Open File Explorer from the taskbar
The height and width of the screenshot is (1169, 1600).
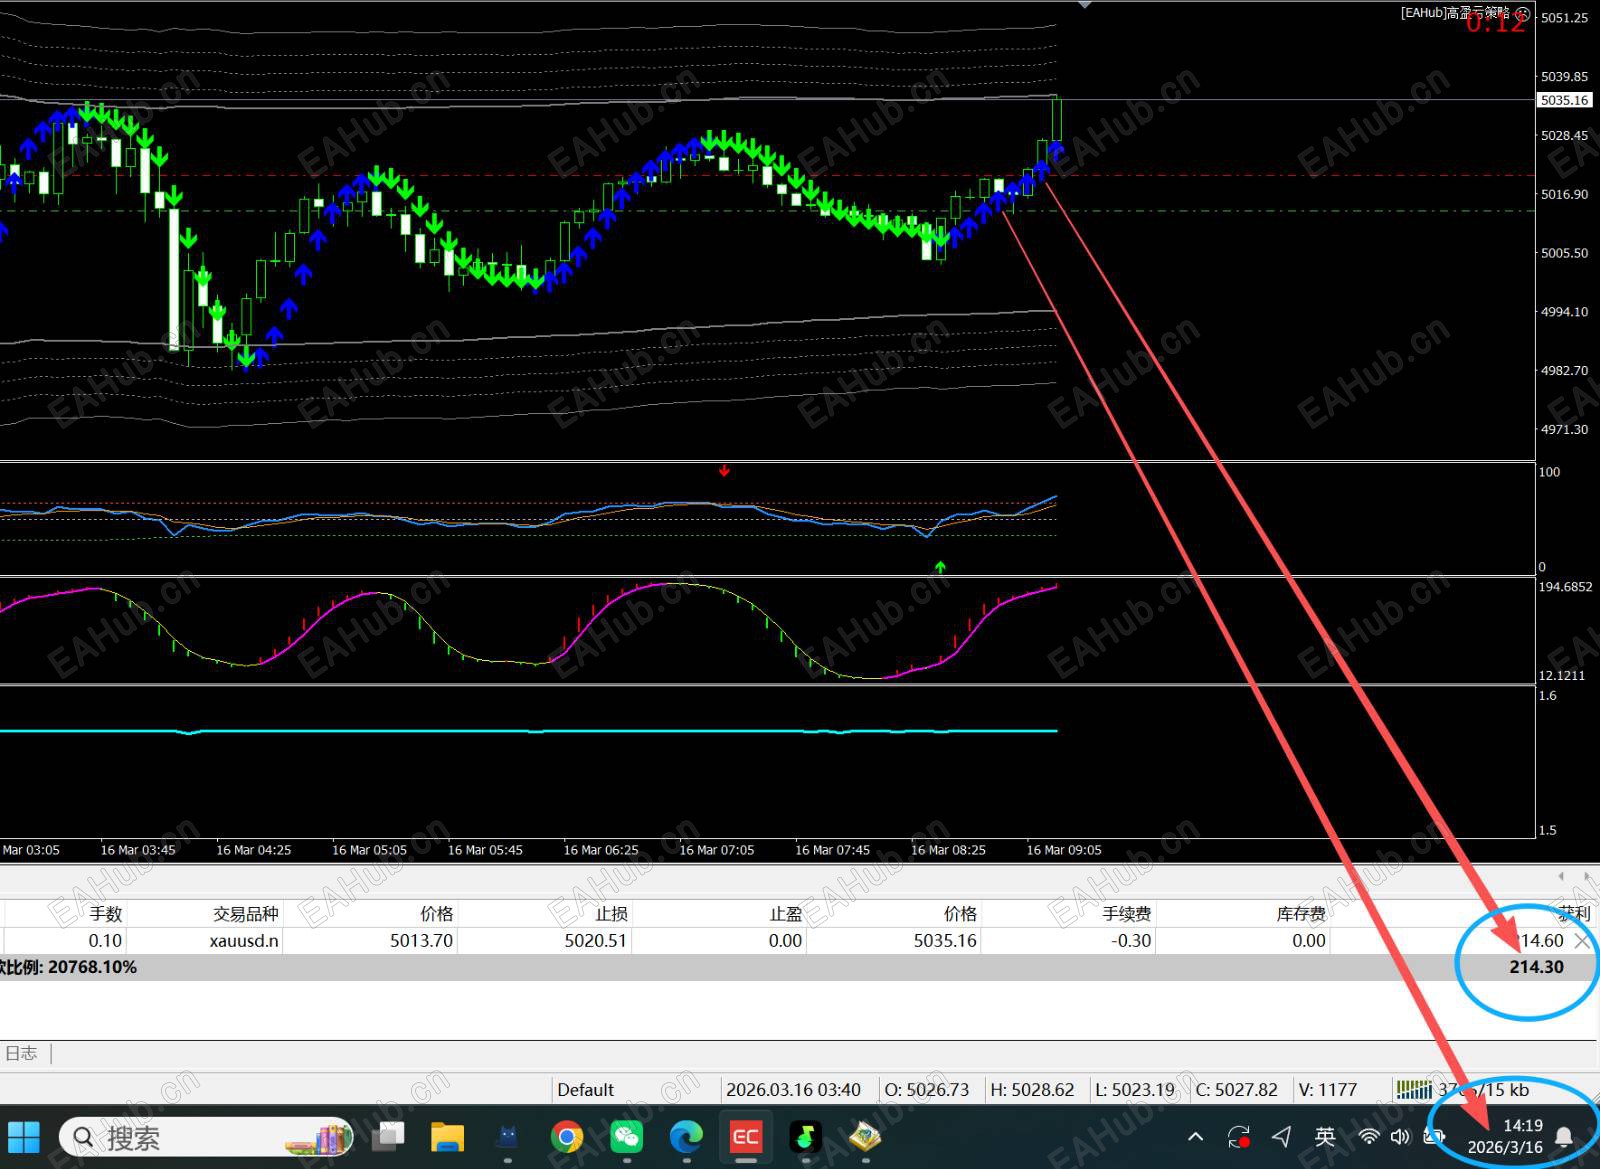[x=447, y=1137]
